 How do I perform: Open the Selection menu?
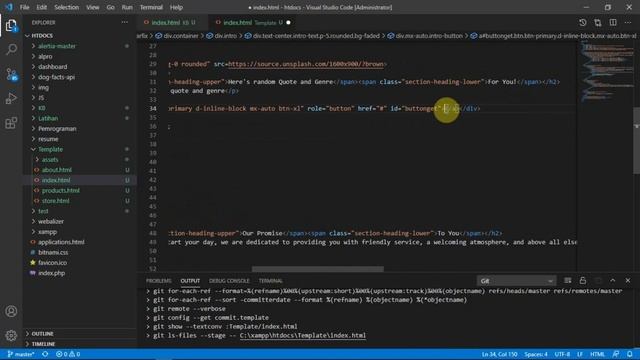pyautogui.click(x=67, y=7)
